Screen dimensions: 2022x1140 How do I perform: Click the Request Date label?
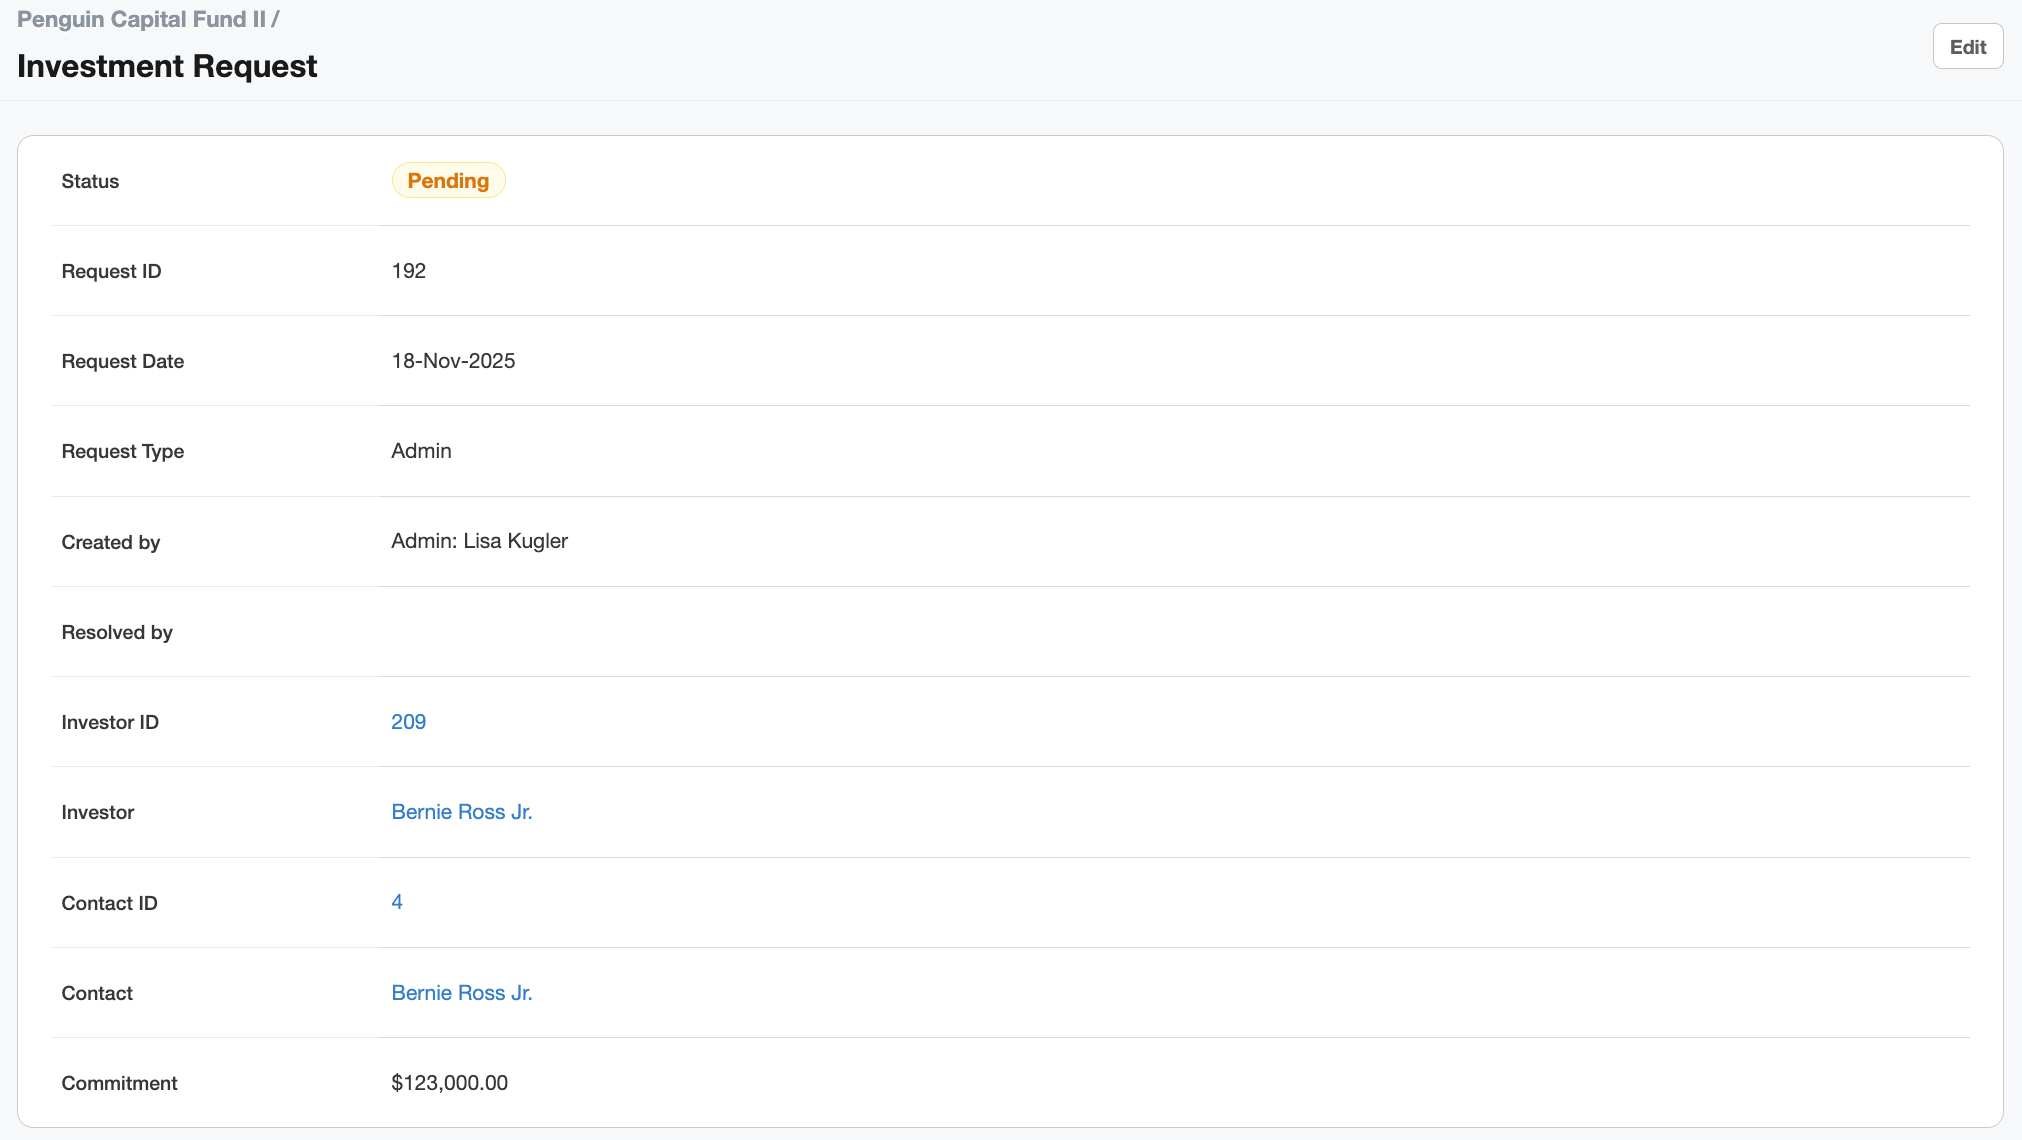tap(122, 361)
